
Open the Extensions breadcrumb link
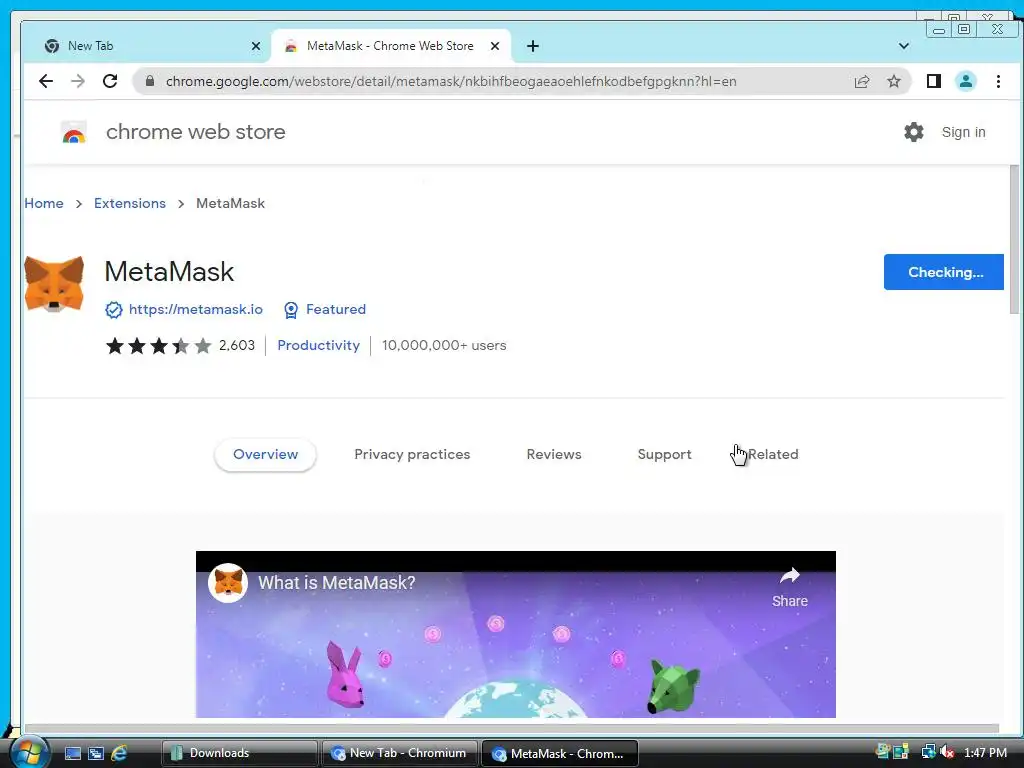pos(130,203)
